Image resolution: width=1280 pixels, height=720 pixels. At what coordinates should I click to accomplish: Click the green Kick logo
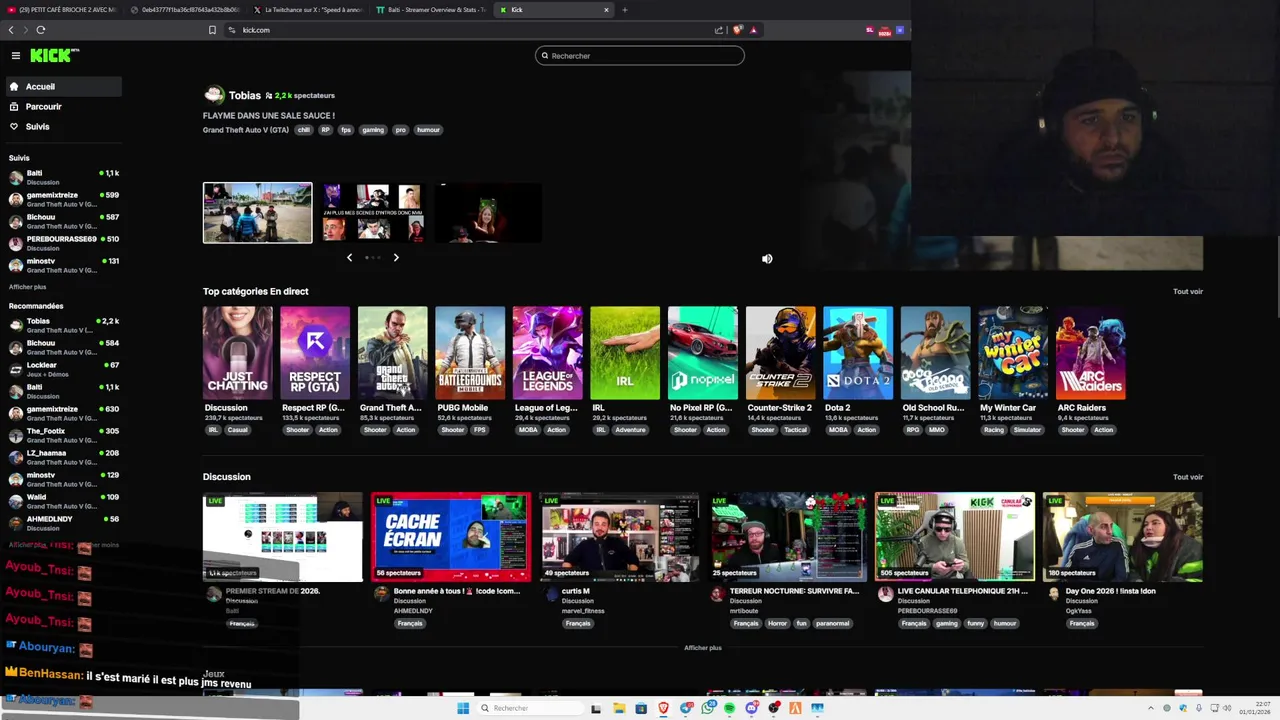[50, 56]
